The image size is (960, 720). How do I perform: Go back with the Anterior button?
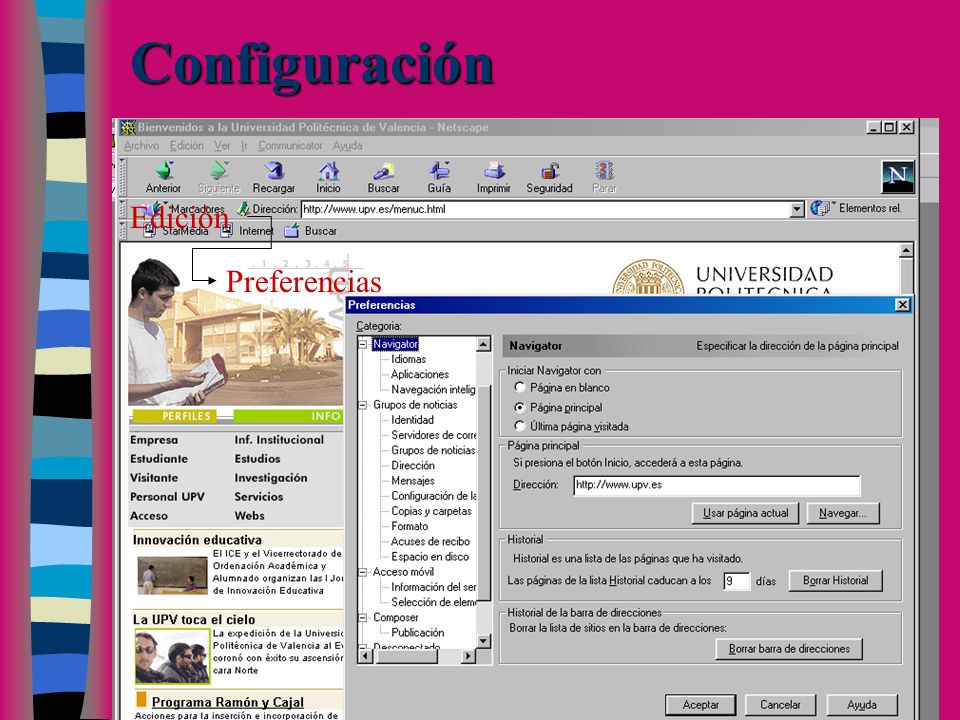(x=163, y=176)
